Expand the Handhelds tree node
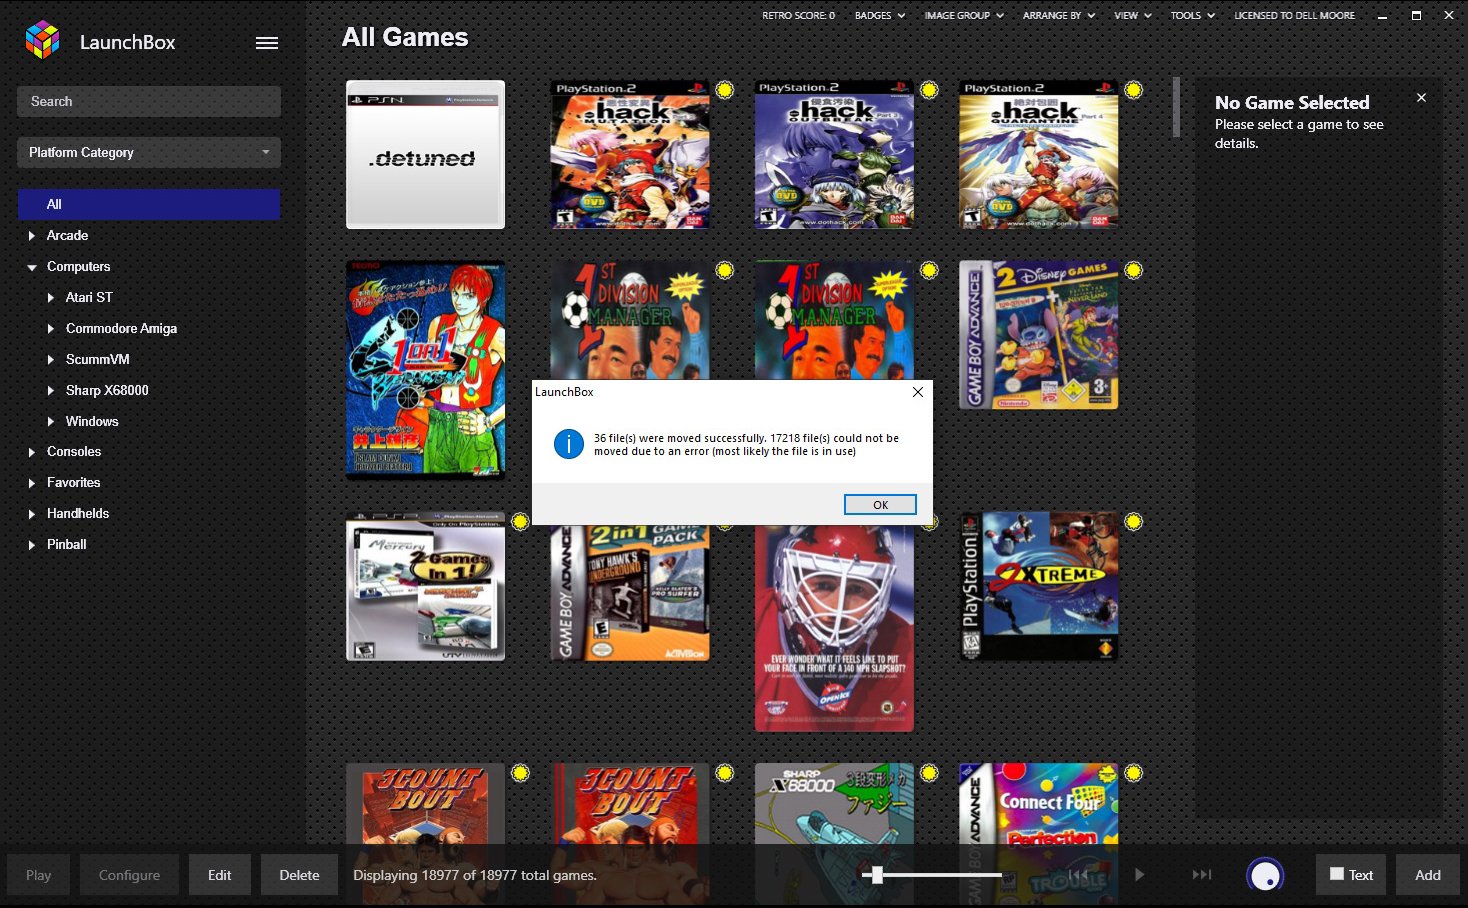 pyautogui.click(x=32, y=514)
